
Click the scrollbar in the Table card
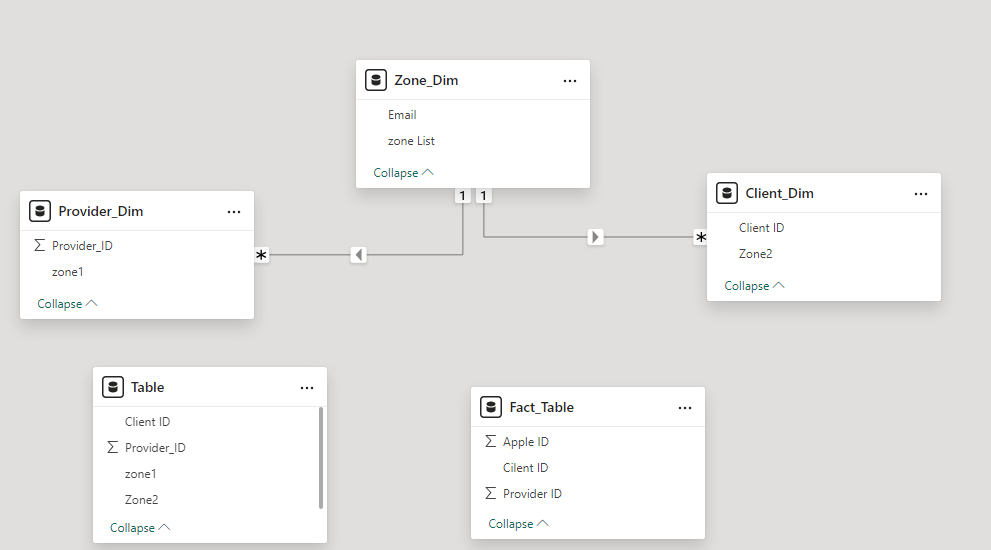pos(321,458)
